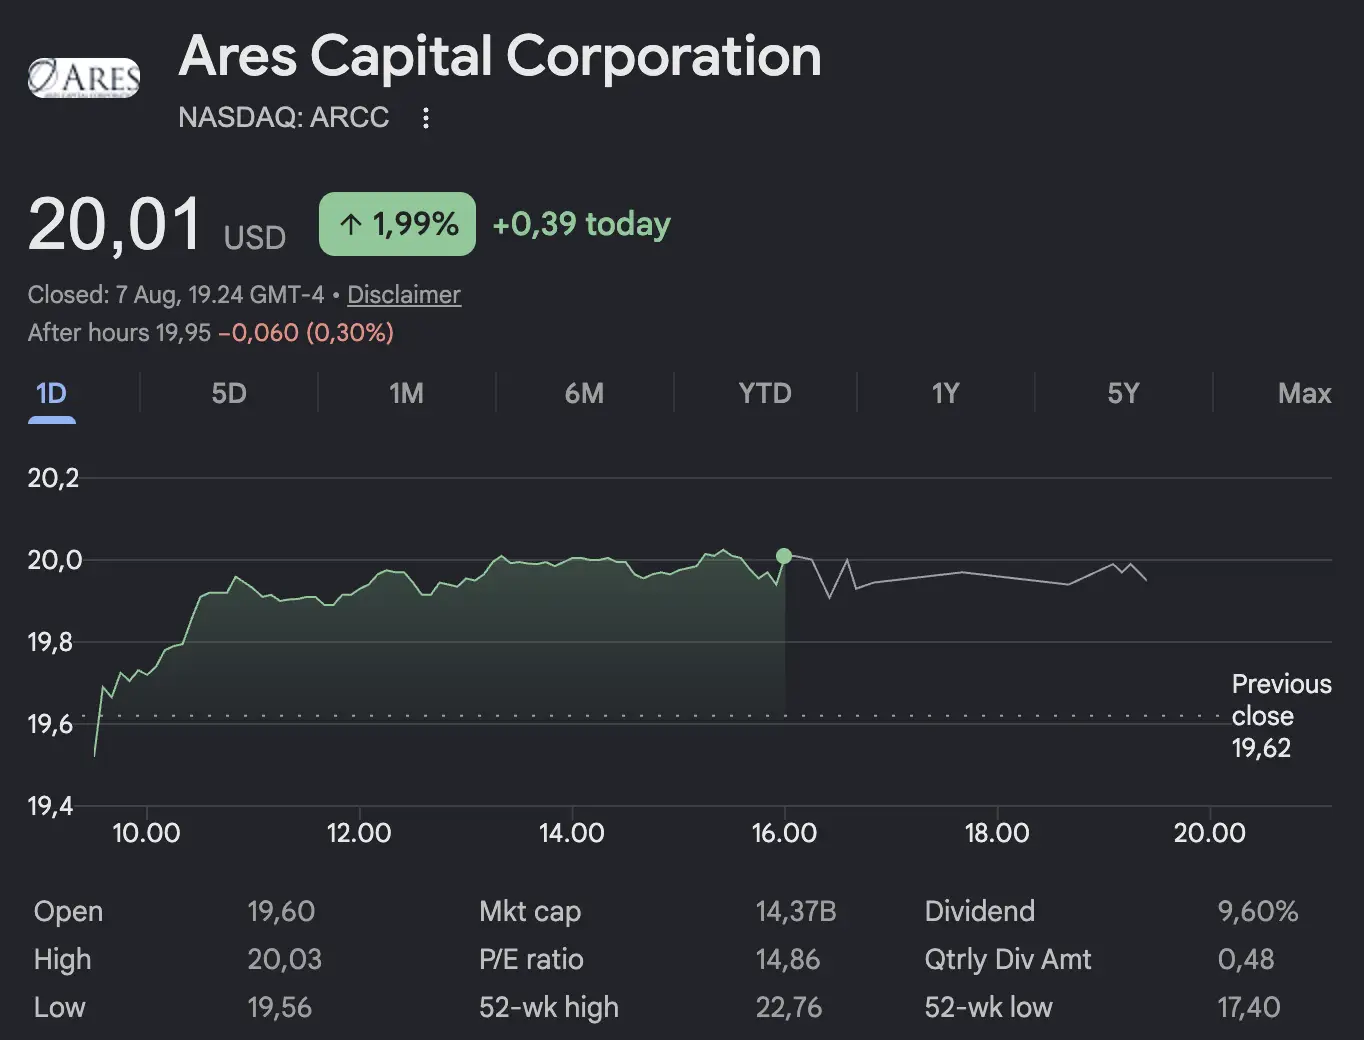Click the After hours 19,95 line
This screenshot has width=1364, height=1040.
click(x=211, y=332)
